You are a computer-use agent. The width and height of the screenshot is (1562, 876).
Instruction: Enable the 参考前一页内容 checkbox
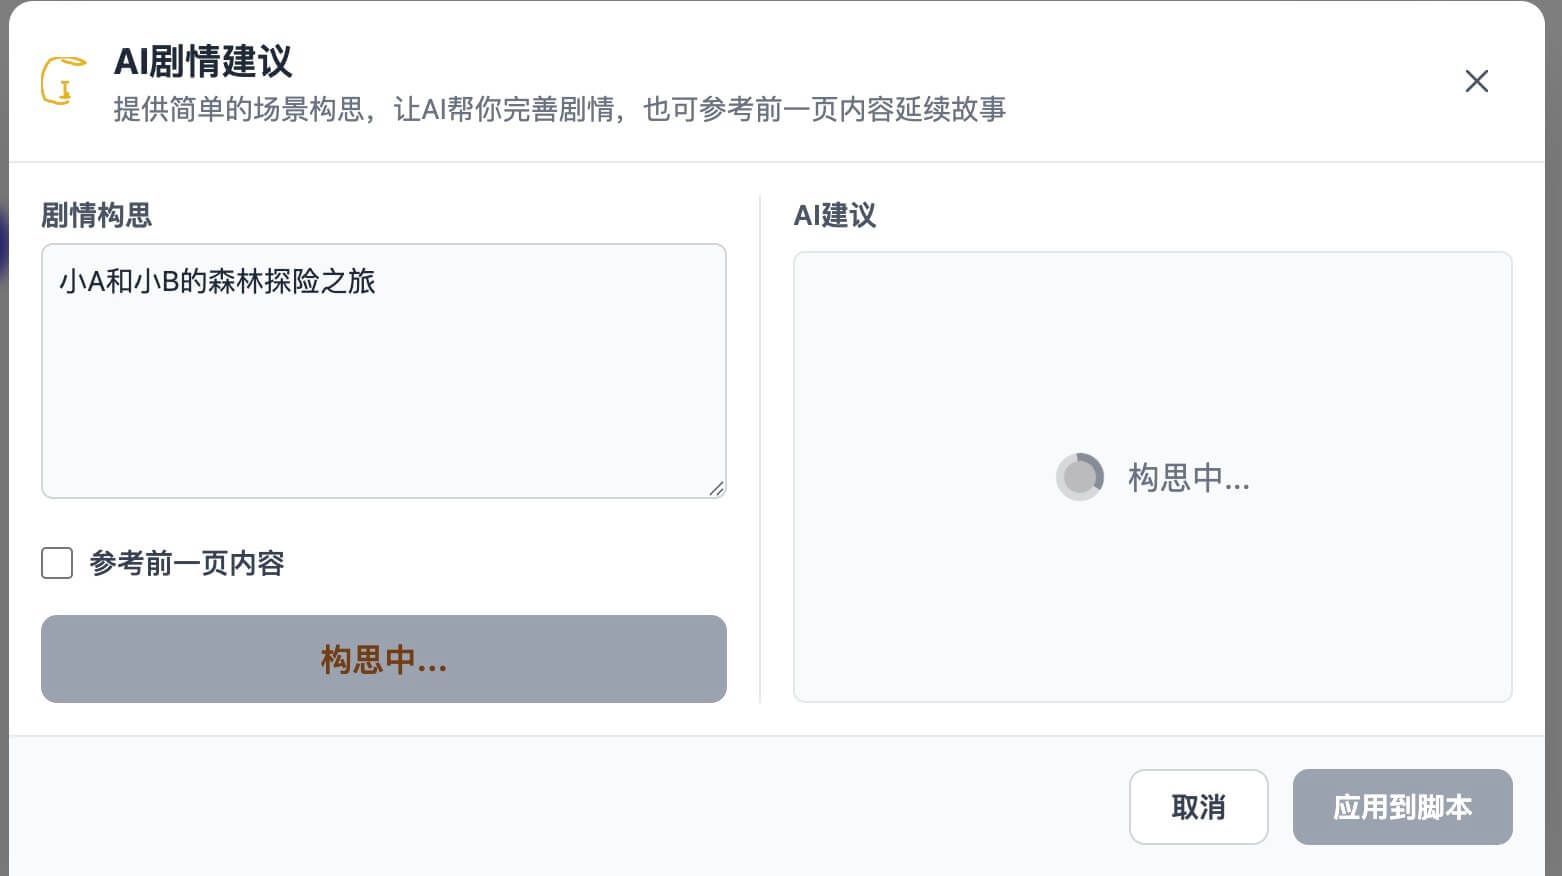pyautogui.click(x=57, y=563)
